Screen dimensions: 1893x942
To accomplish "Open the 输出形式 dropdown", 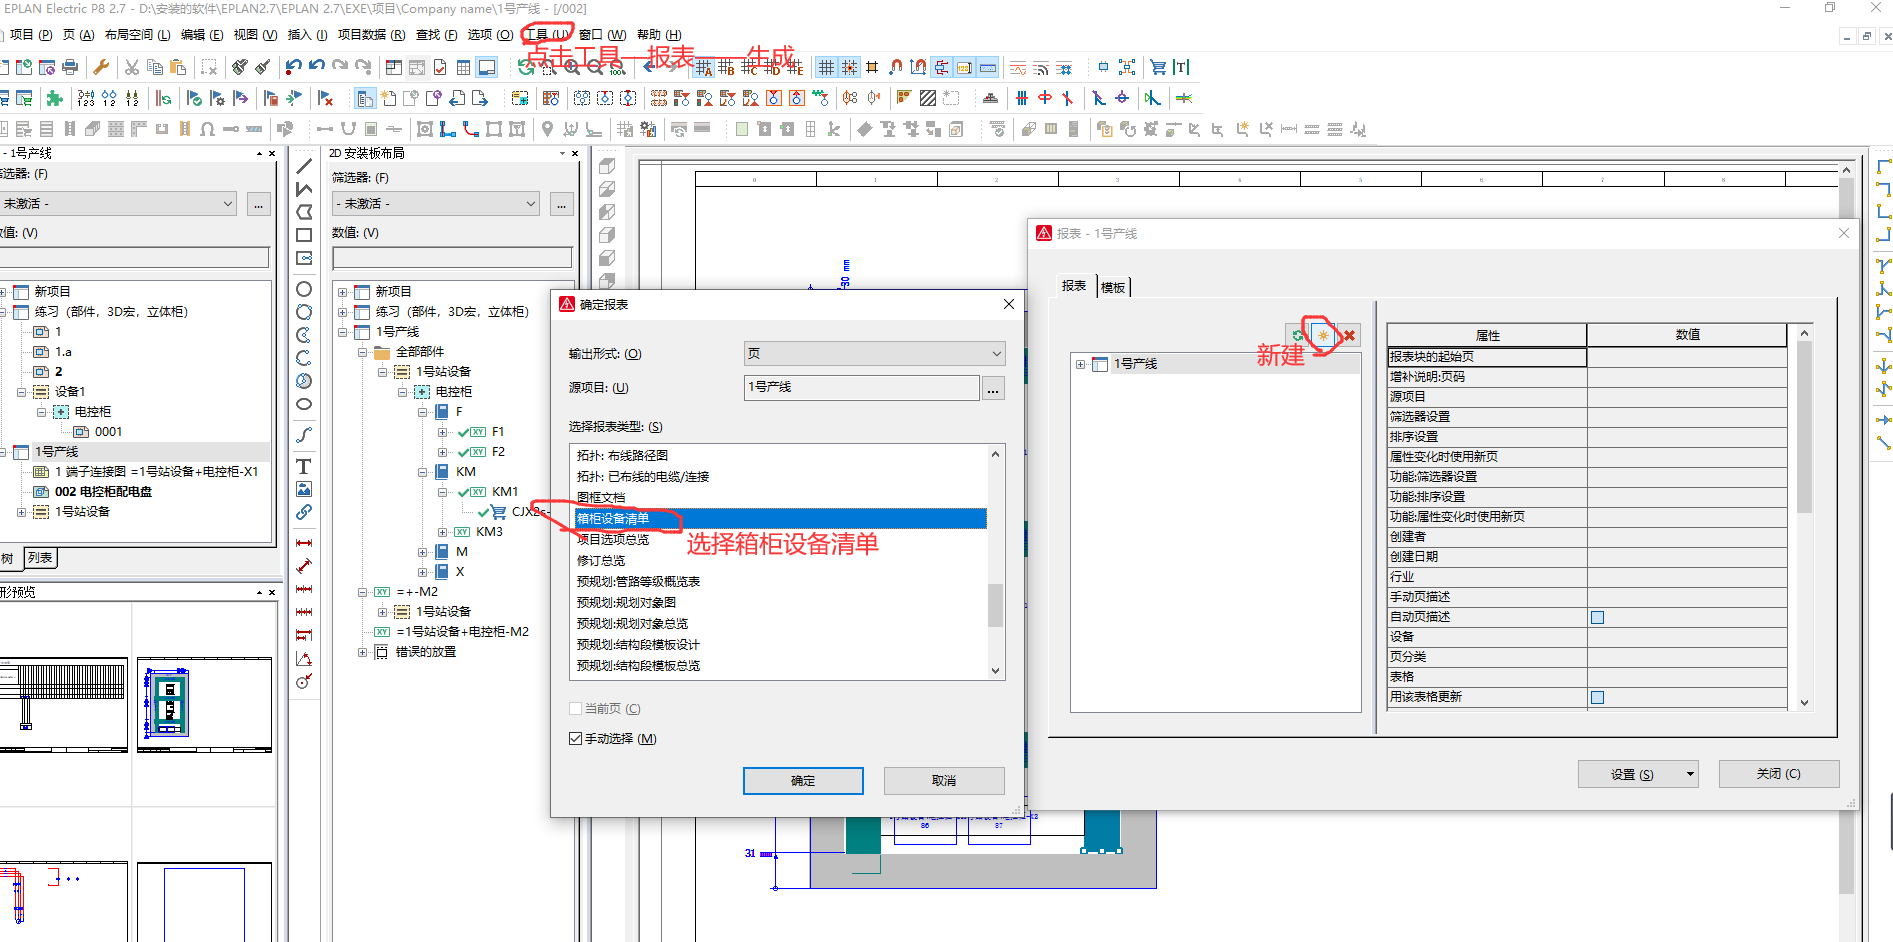I will [874, 354].
